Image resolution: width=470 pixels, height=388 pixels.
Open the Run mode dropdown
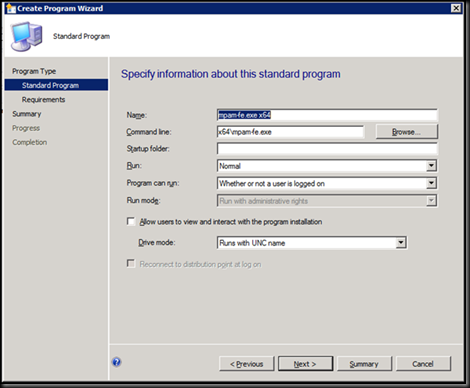click(431, 201)
